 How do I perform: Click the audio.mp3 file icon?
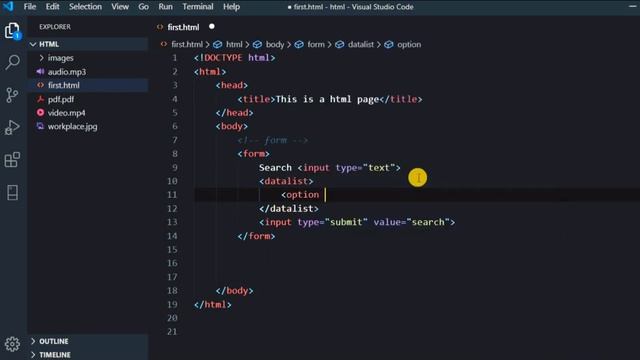[40, 72]
